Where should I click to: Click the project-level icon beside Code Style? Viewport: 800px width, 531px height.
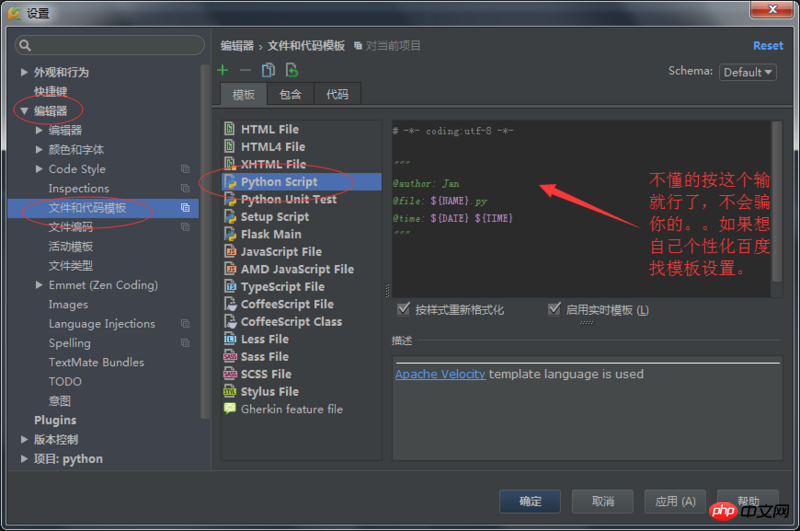pos(185,169)
